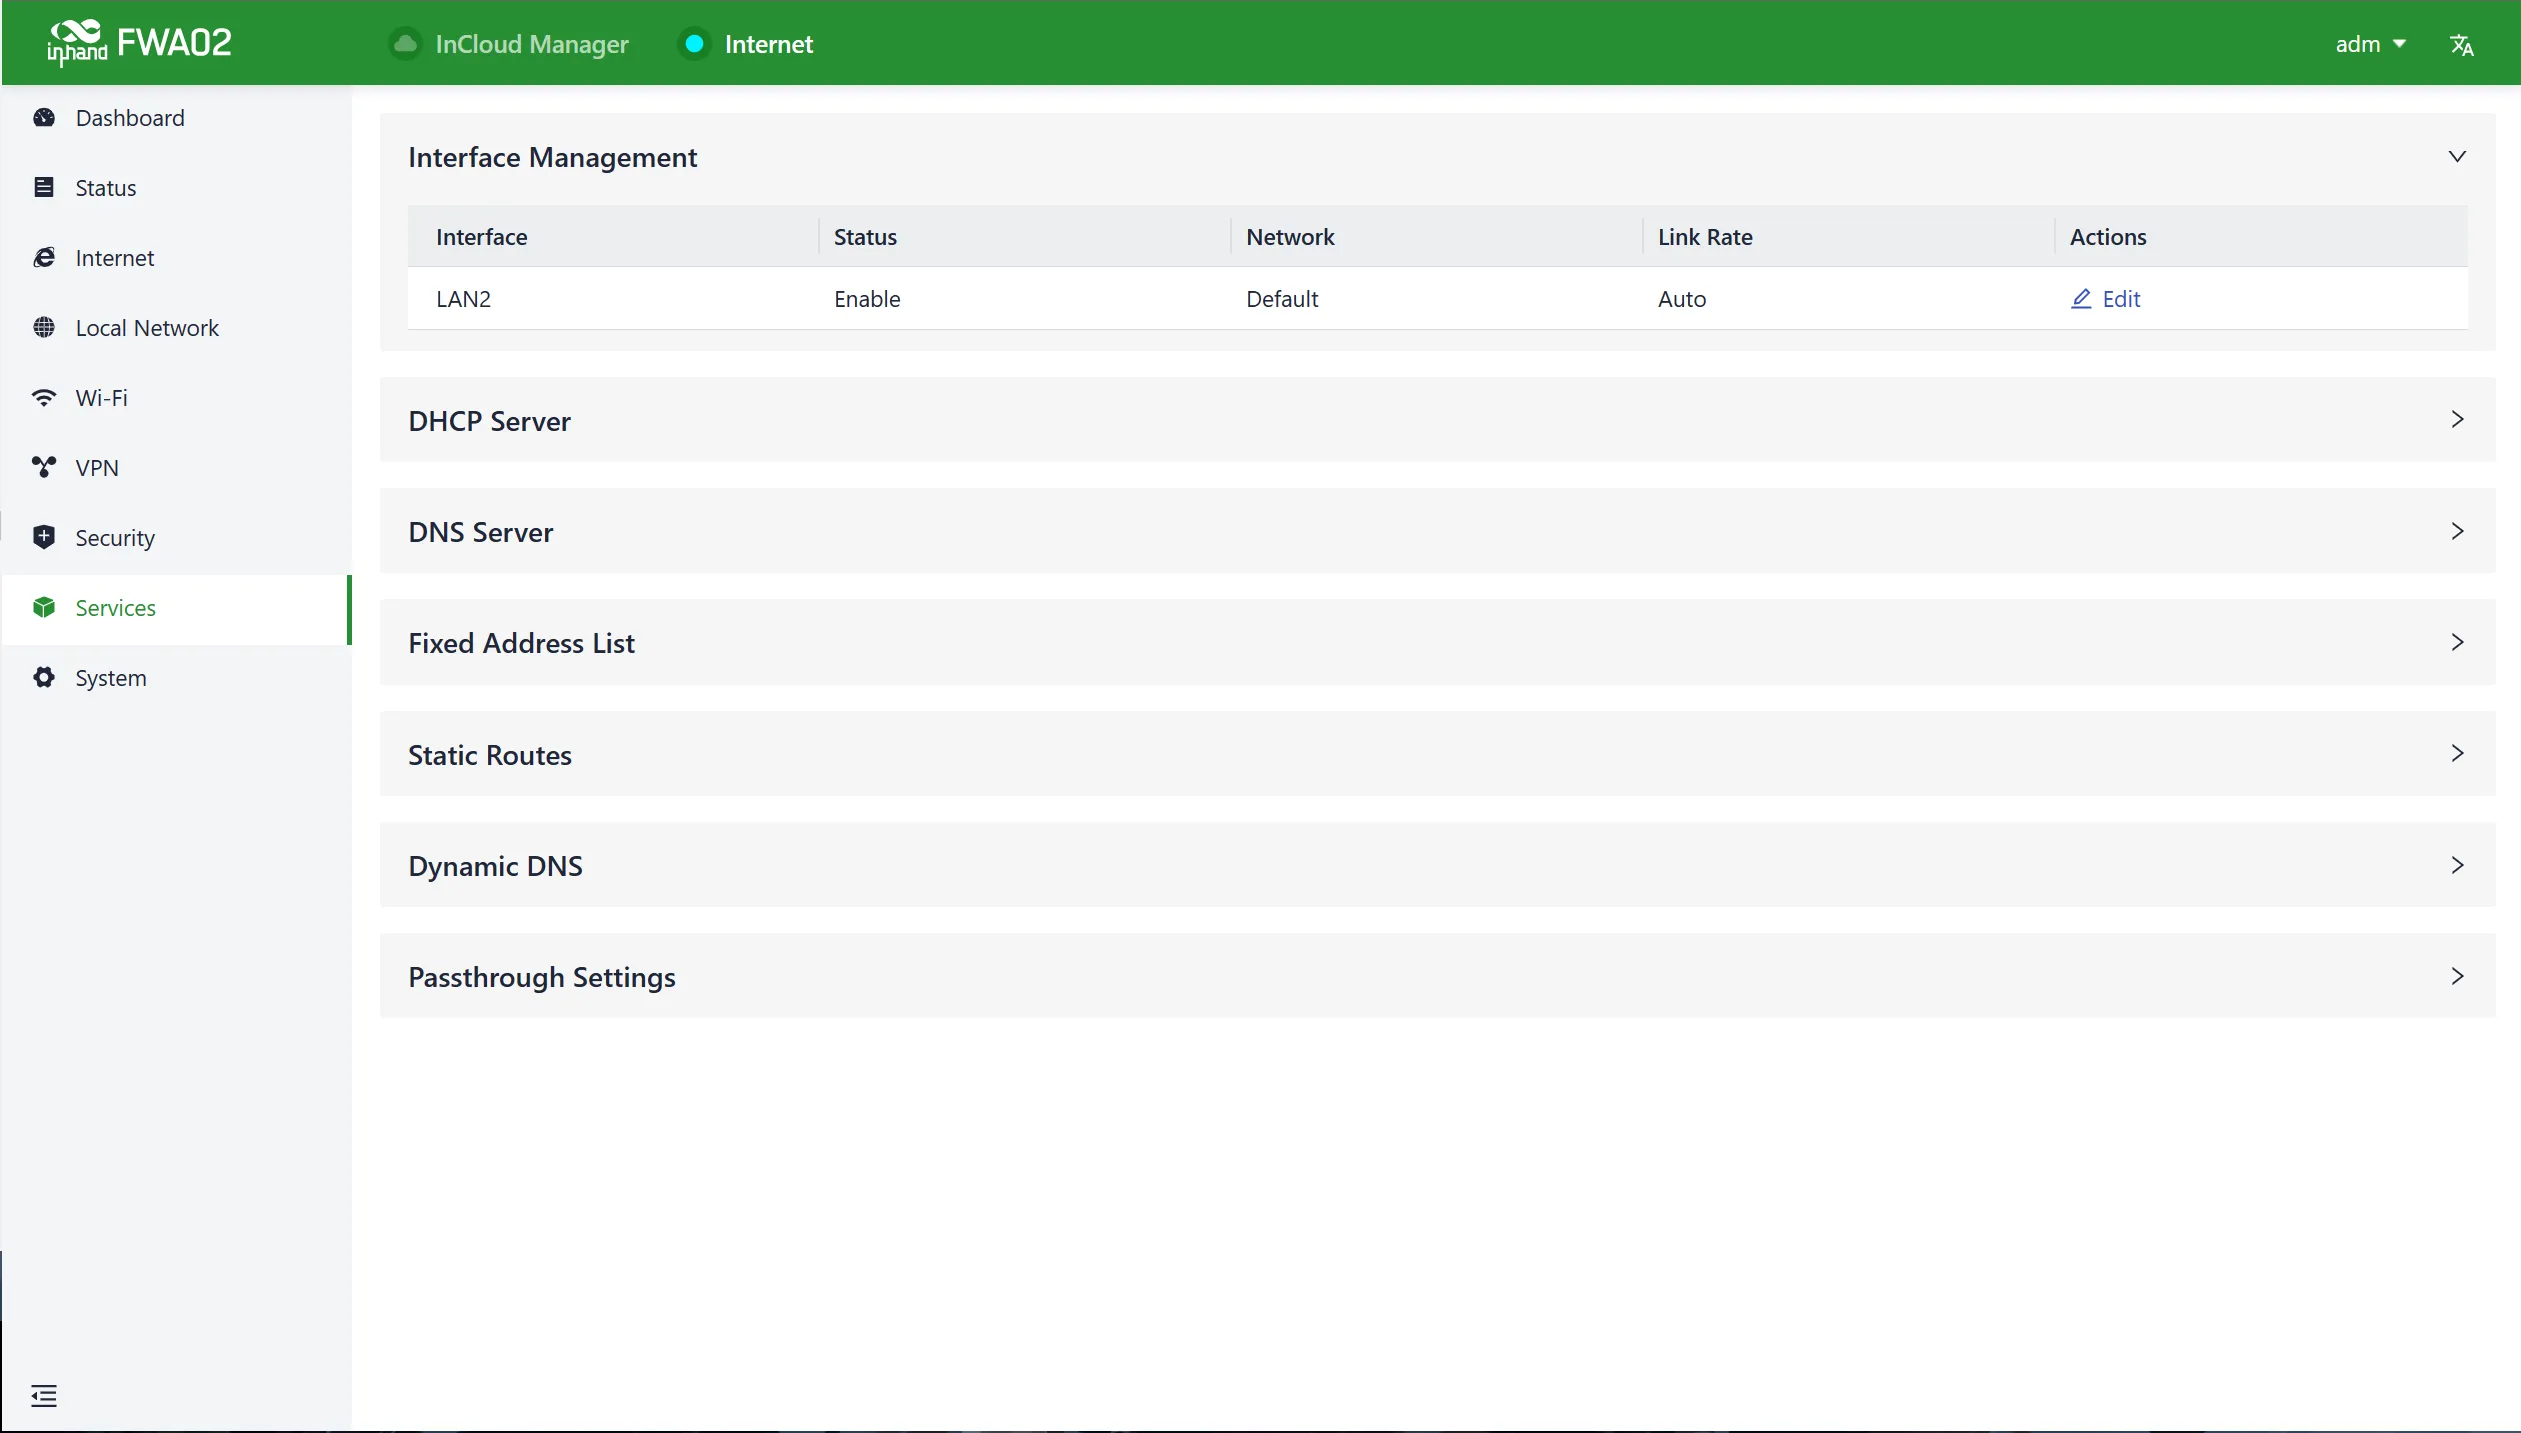2521x1433 pixels.
Task: Click the InCloud Manager label
Action: pyautogui.click(x=532, y=44)
